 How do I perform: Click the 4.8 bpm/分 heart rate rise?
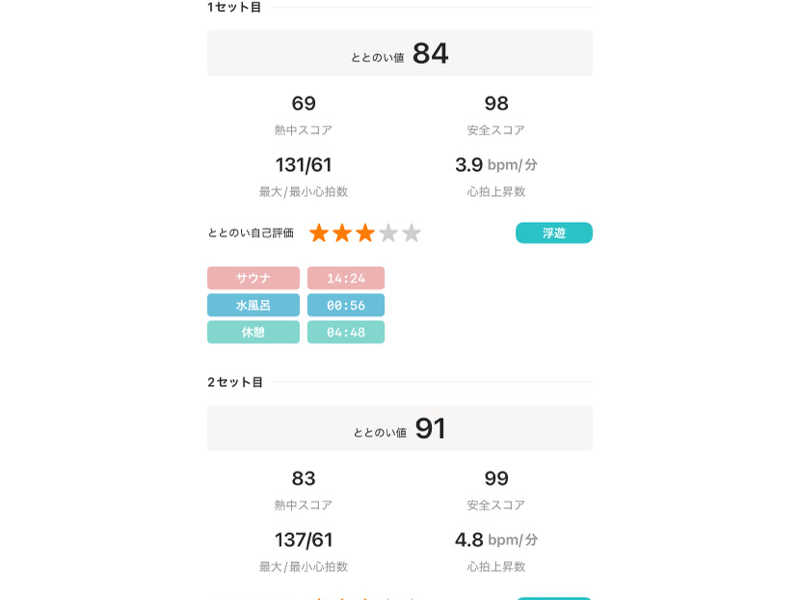[x=496, y=540]
